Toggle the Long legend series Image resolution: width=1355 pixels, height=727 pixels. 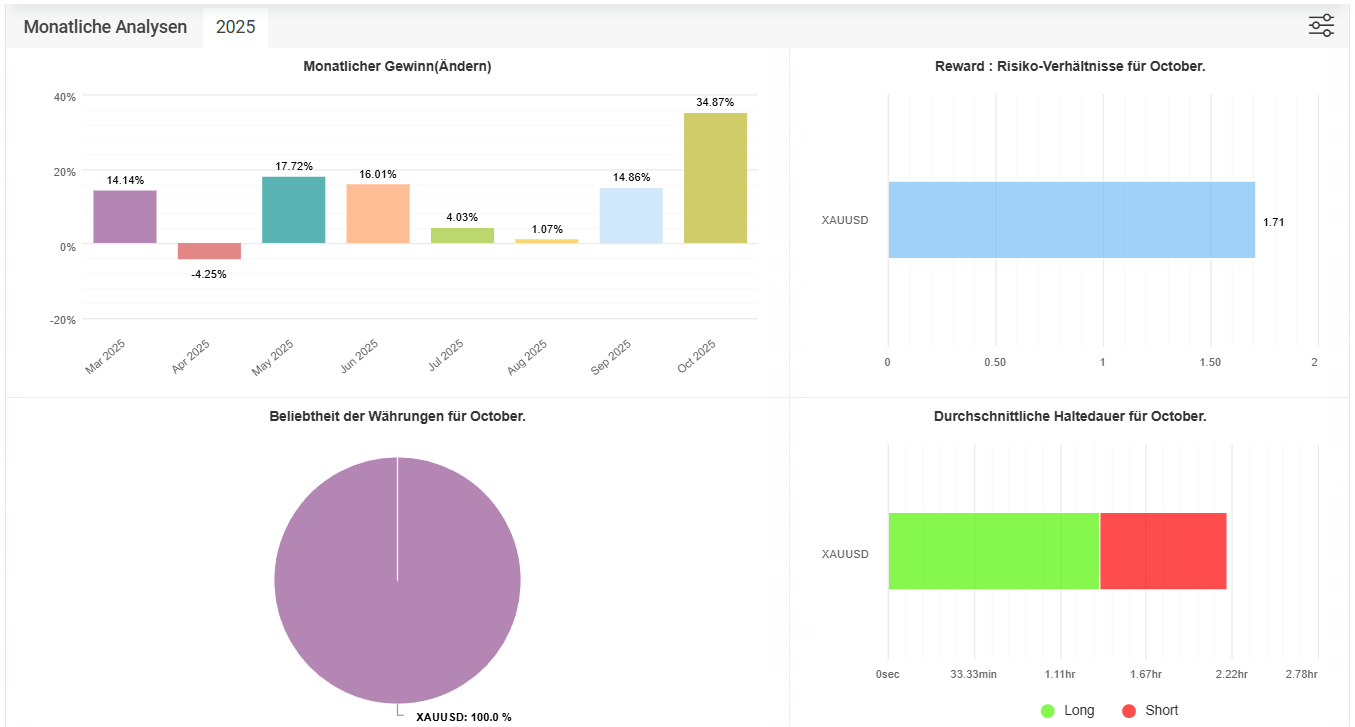pyautogui.click(x=1079, y=710)
